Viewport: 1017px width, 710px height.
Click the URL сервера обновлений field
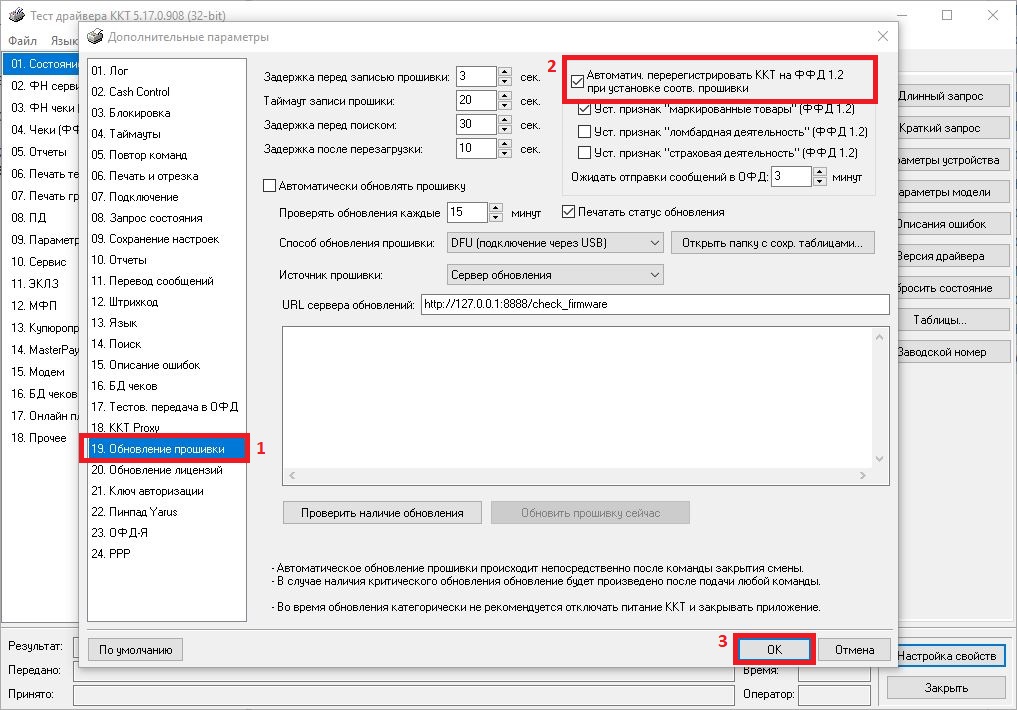(x=652, y=305)
